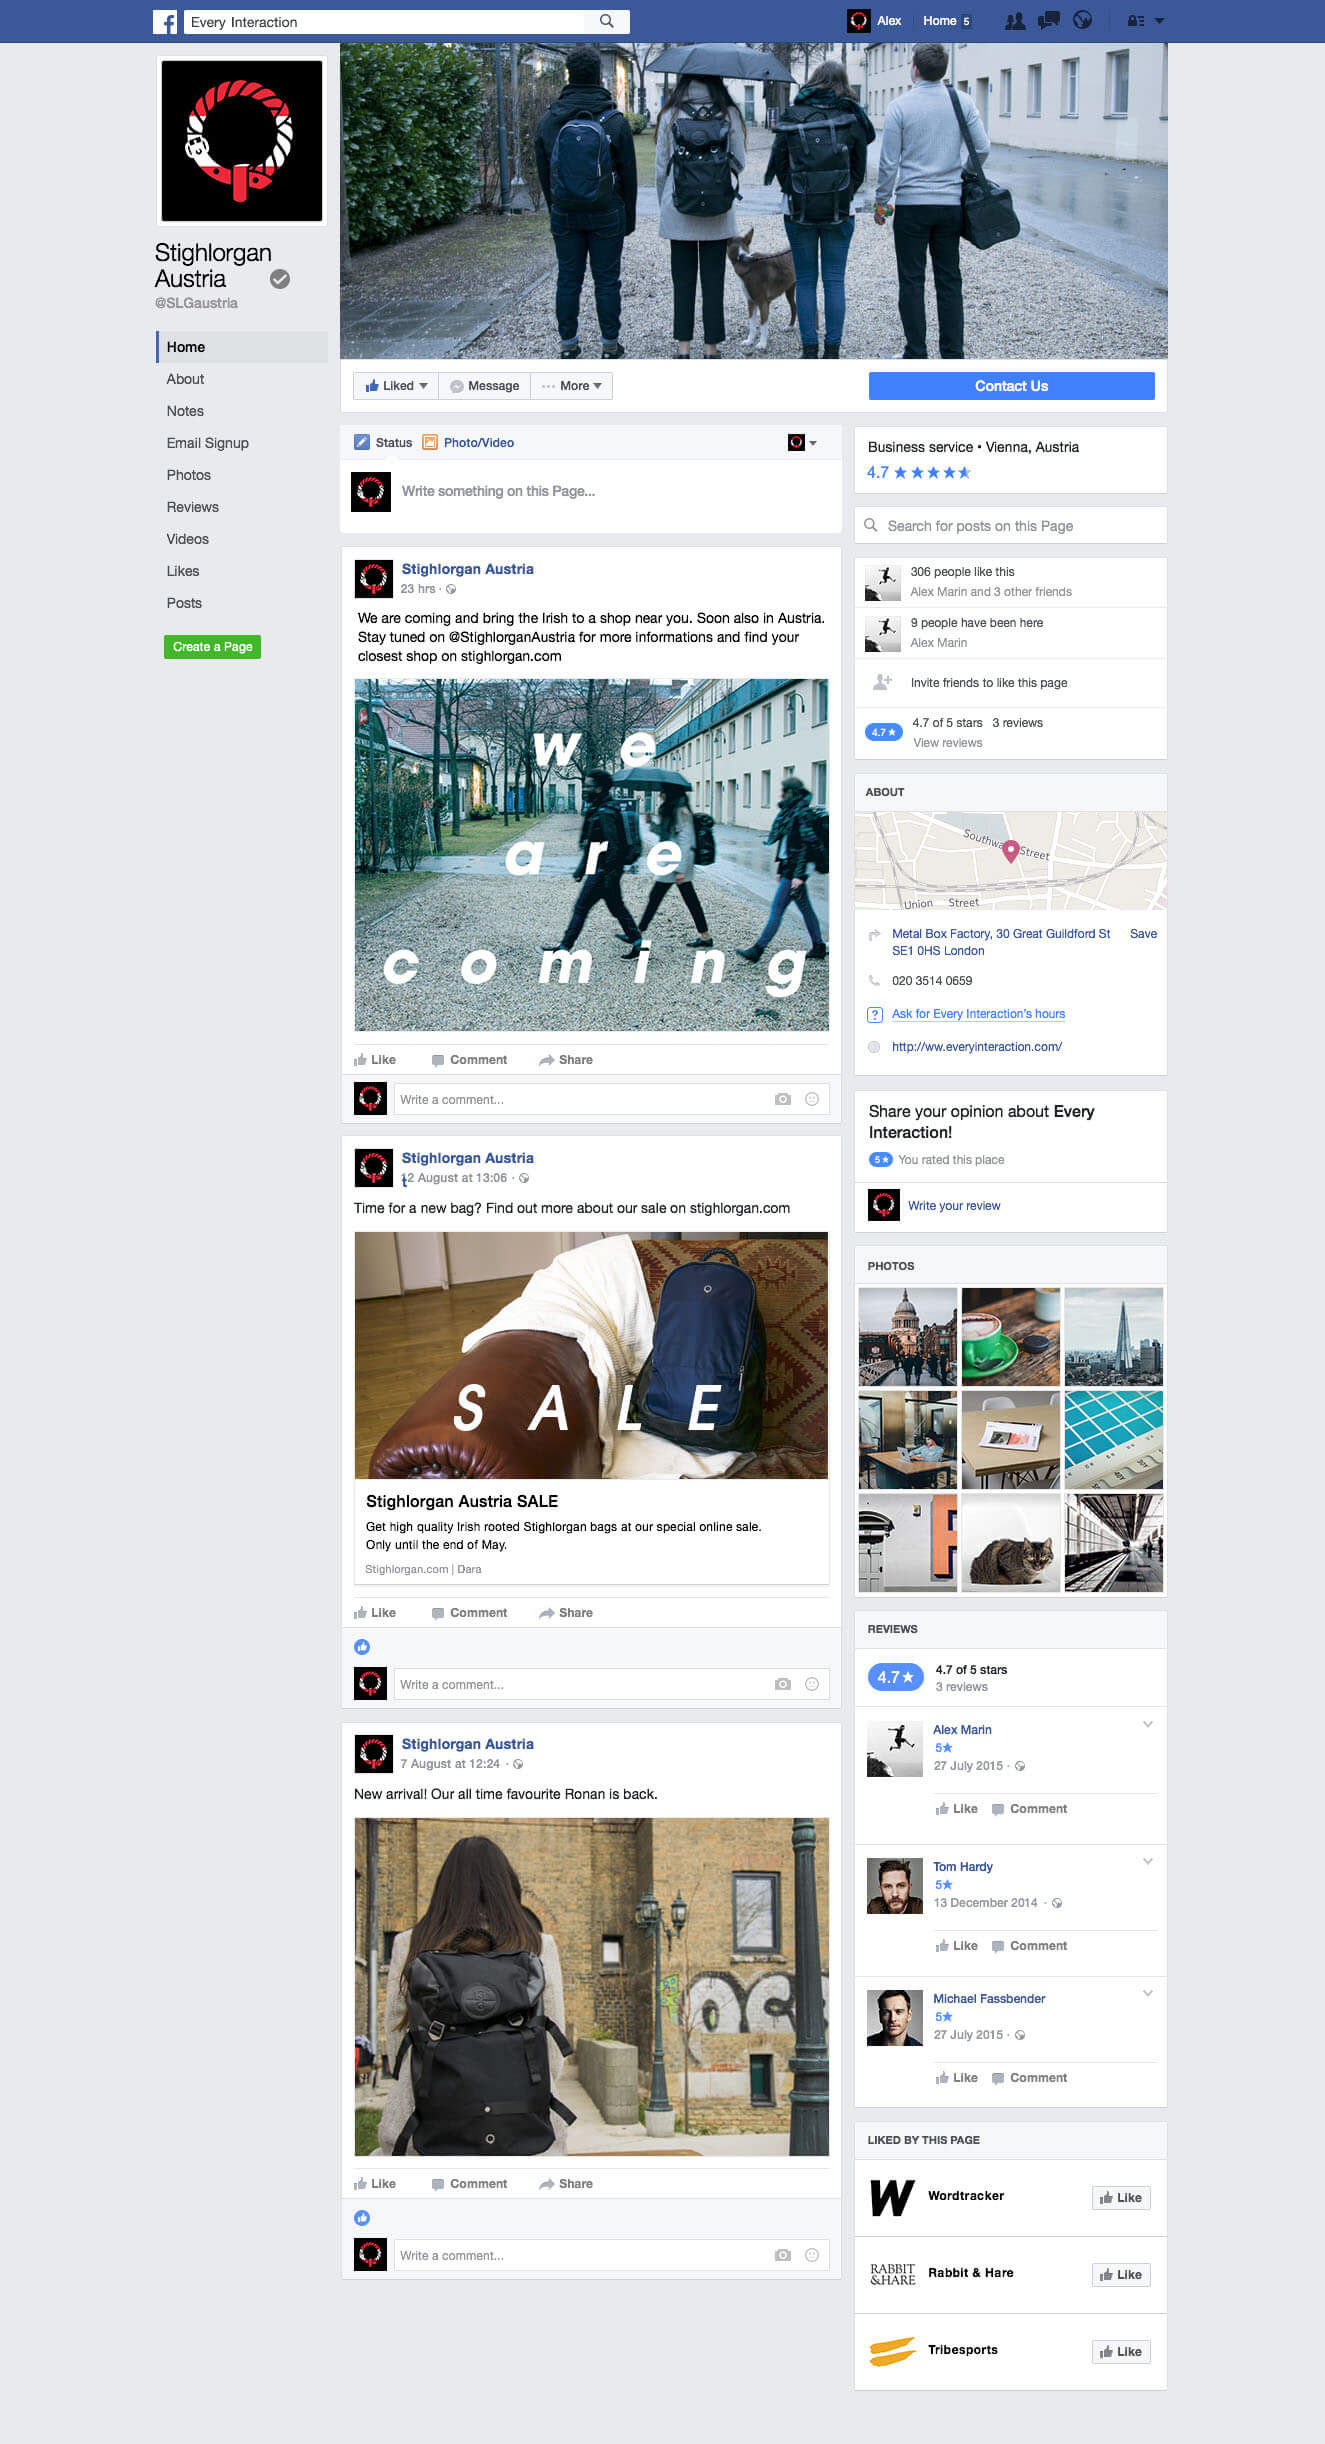Open the http://ww.everyinteraction.com/ link
The width and height of the screenshot is (1325, 2444).
977,1047
